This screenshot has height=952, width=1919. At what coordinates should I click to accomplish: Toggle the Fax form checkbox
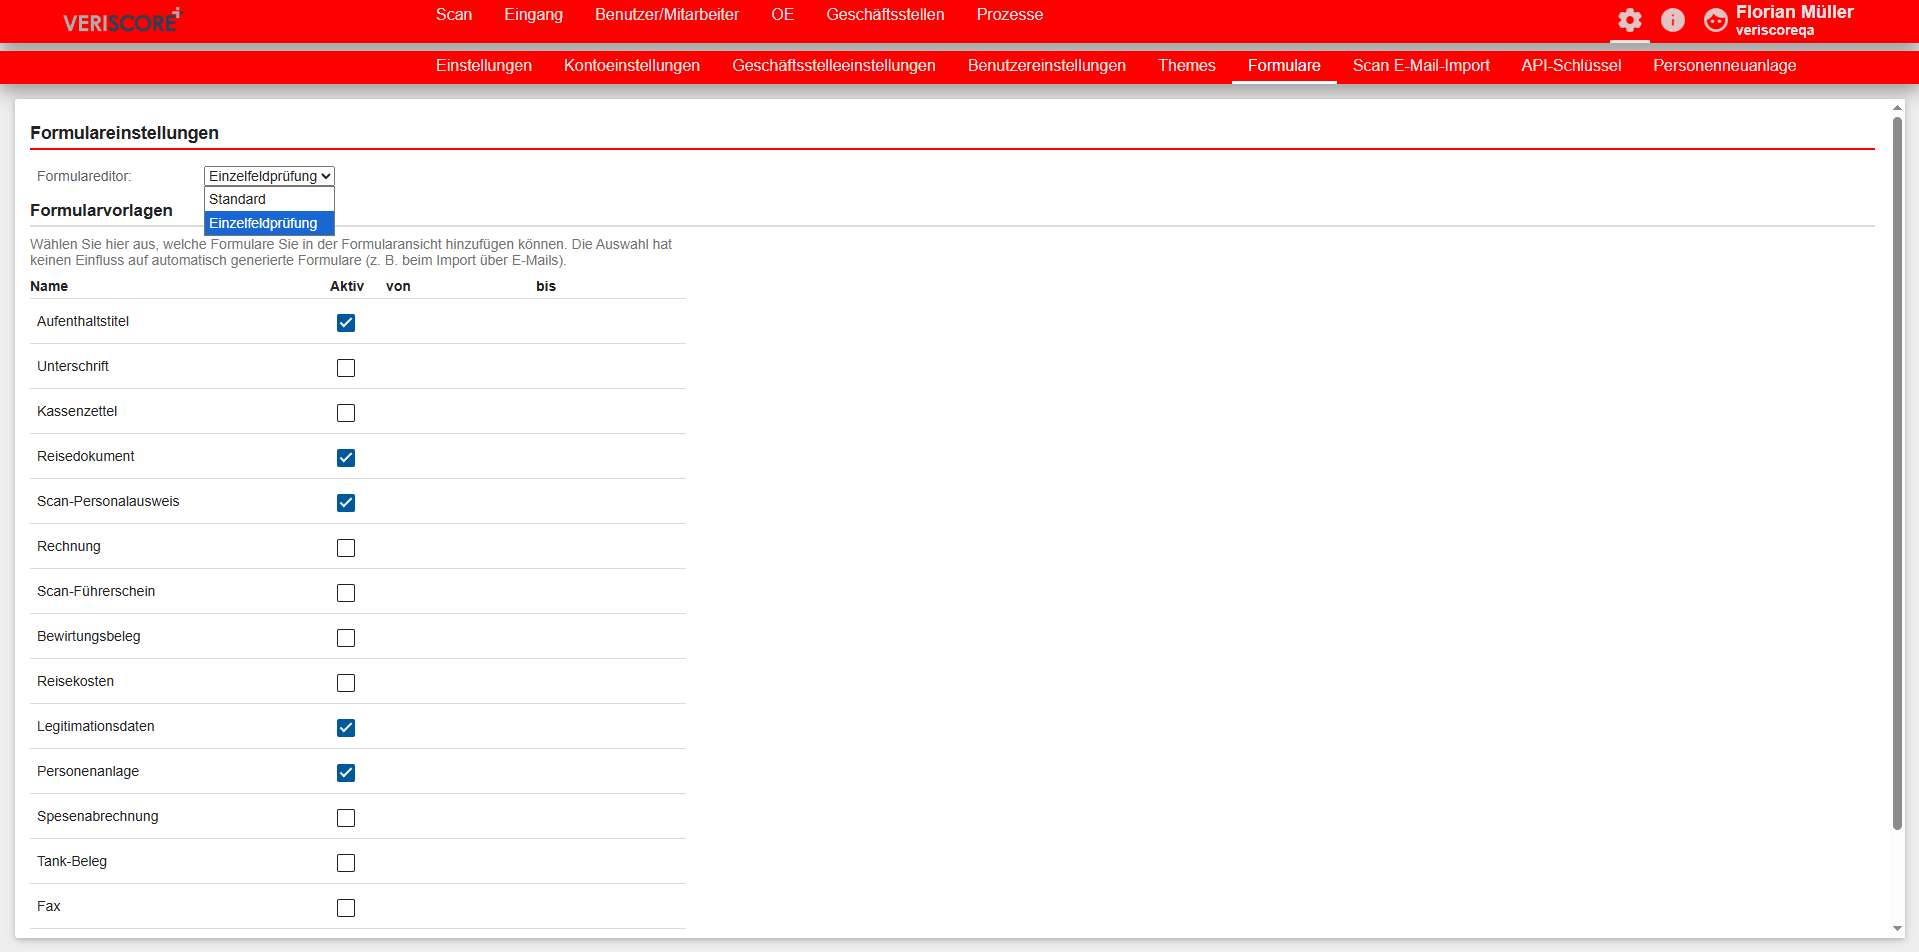(346, 908)
